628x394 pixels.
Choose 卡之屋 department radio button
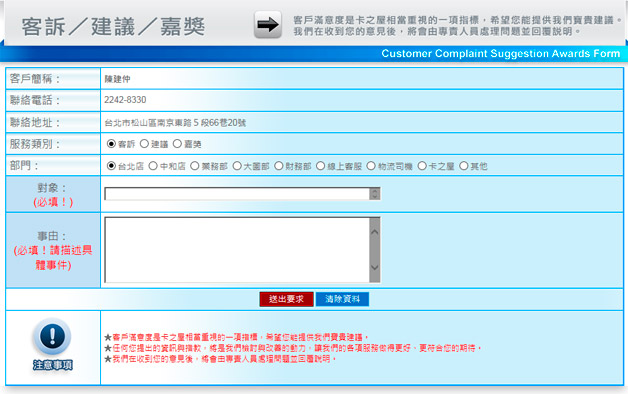click(x=422, y=166)
